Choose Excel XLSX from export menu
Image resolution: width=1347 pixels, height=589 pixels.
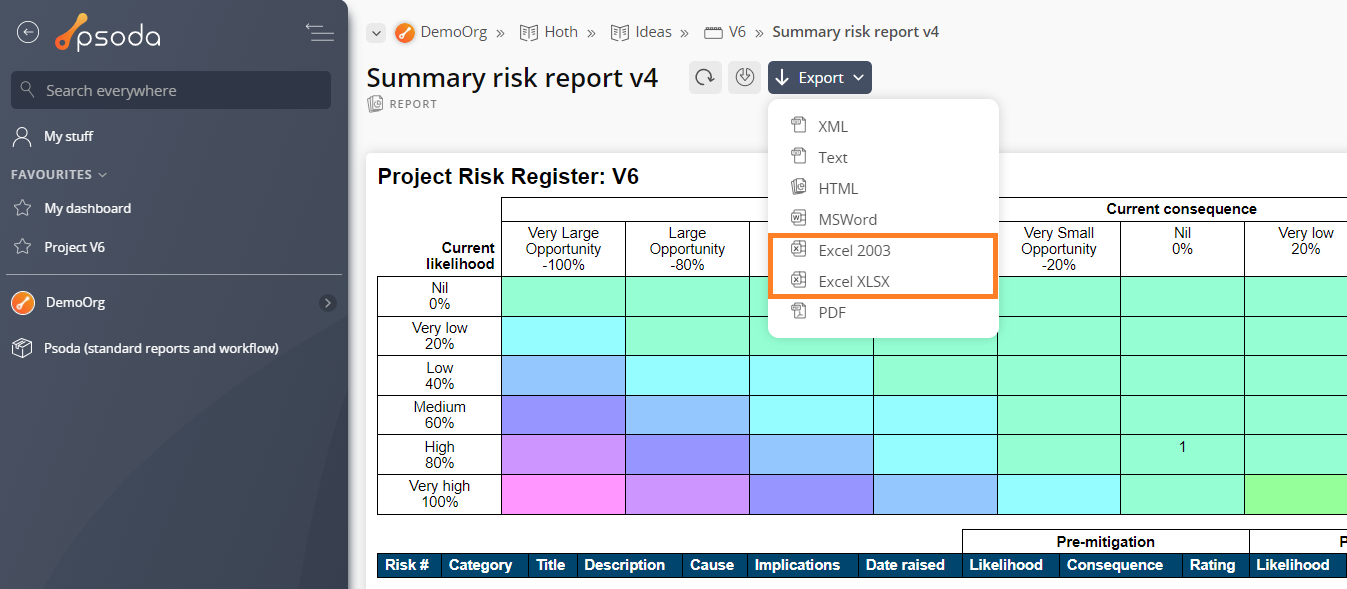[x=853, y=281]
